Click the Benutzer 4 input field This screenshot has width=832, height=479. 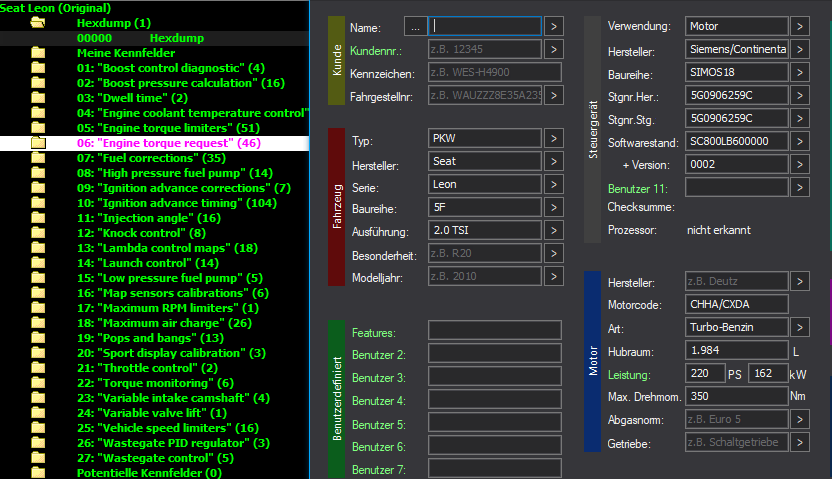pos(495,399)
